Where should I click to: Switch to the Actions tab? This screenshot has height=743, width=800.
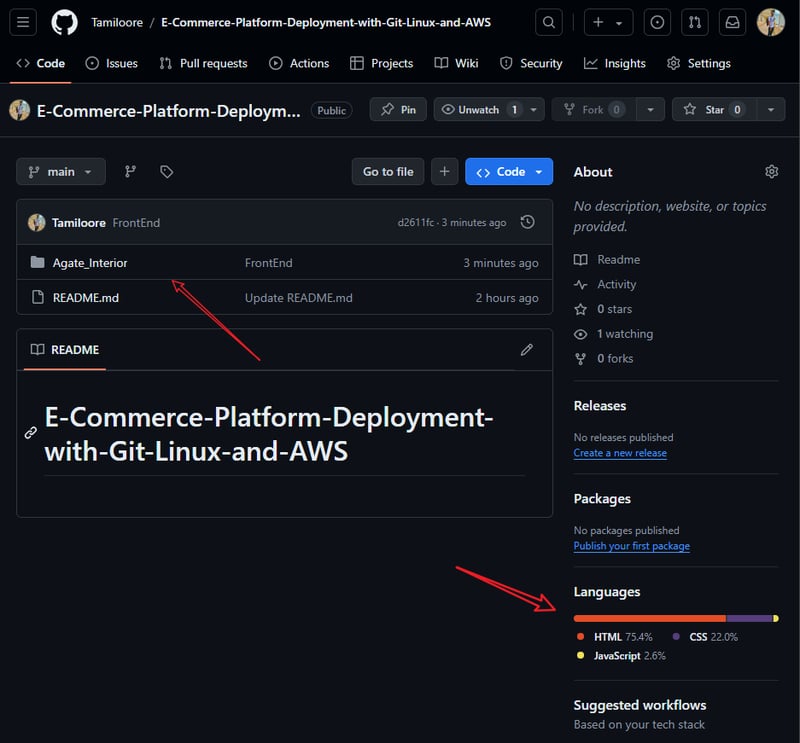click(299, 63)
